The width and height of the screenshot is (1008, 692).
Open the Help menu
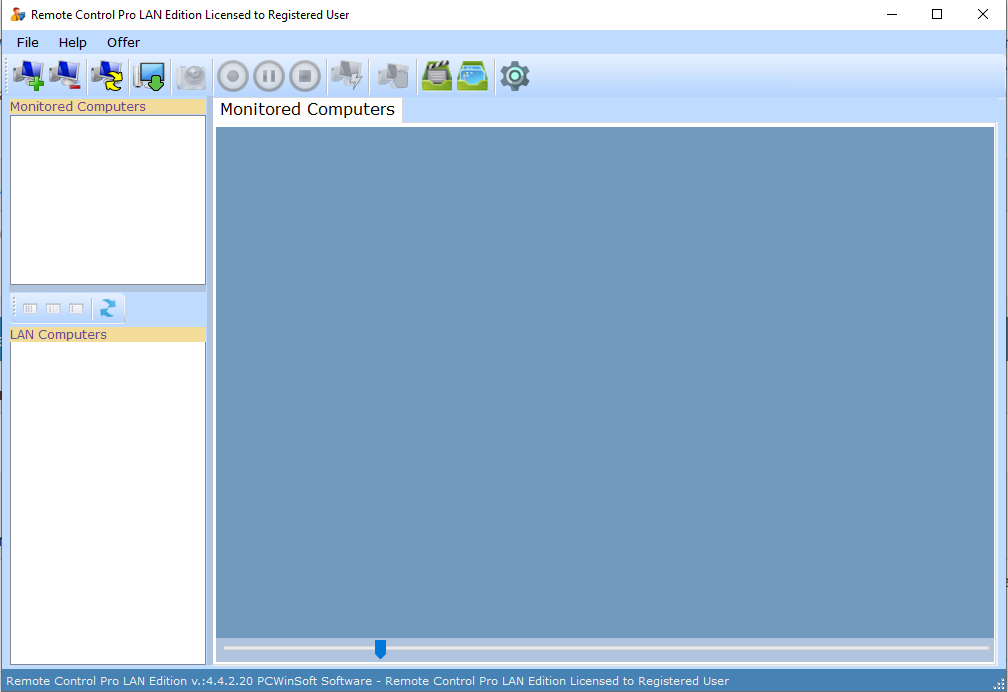coord(73,42)
